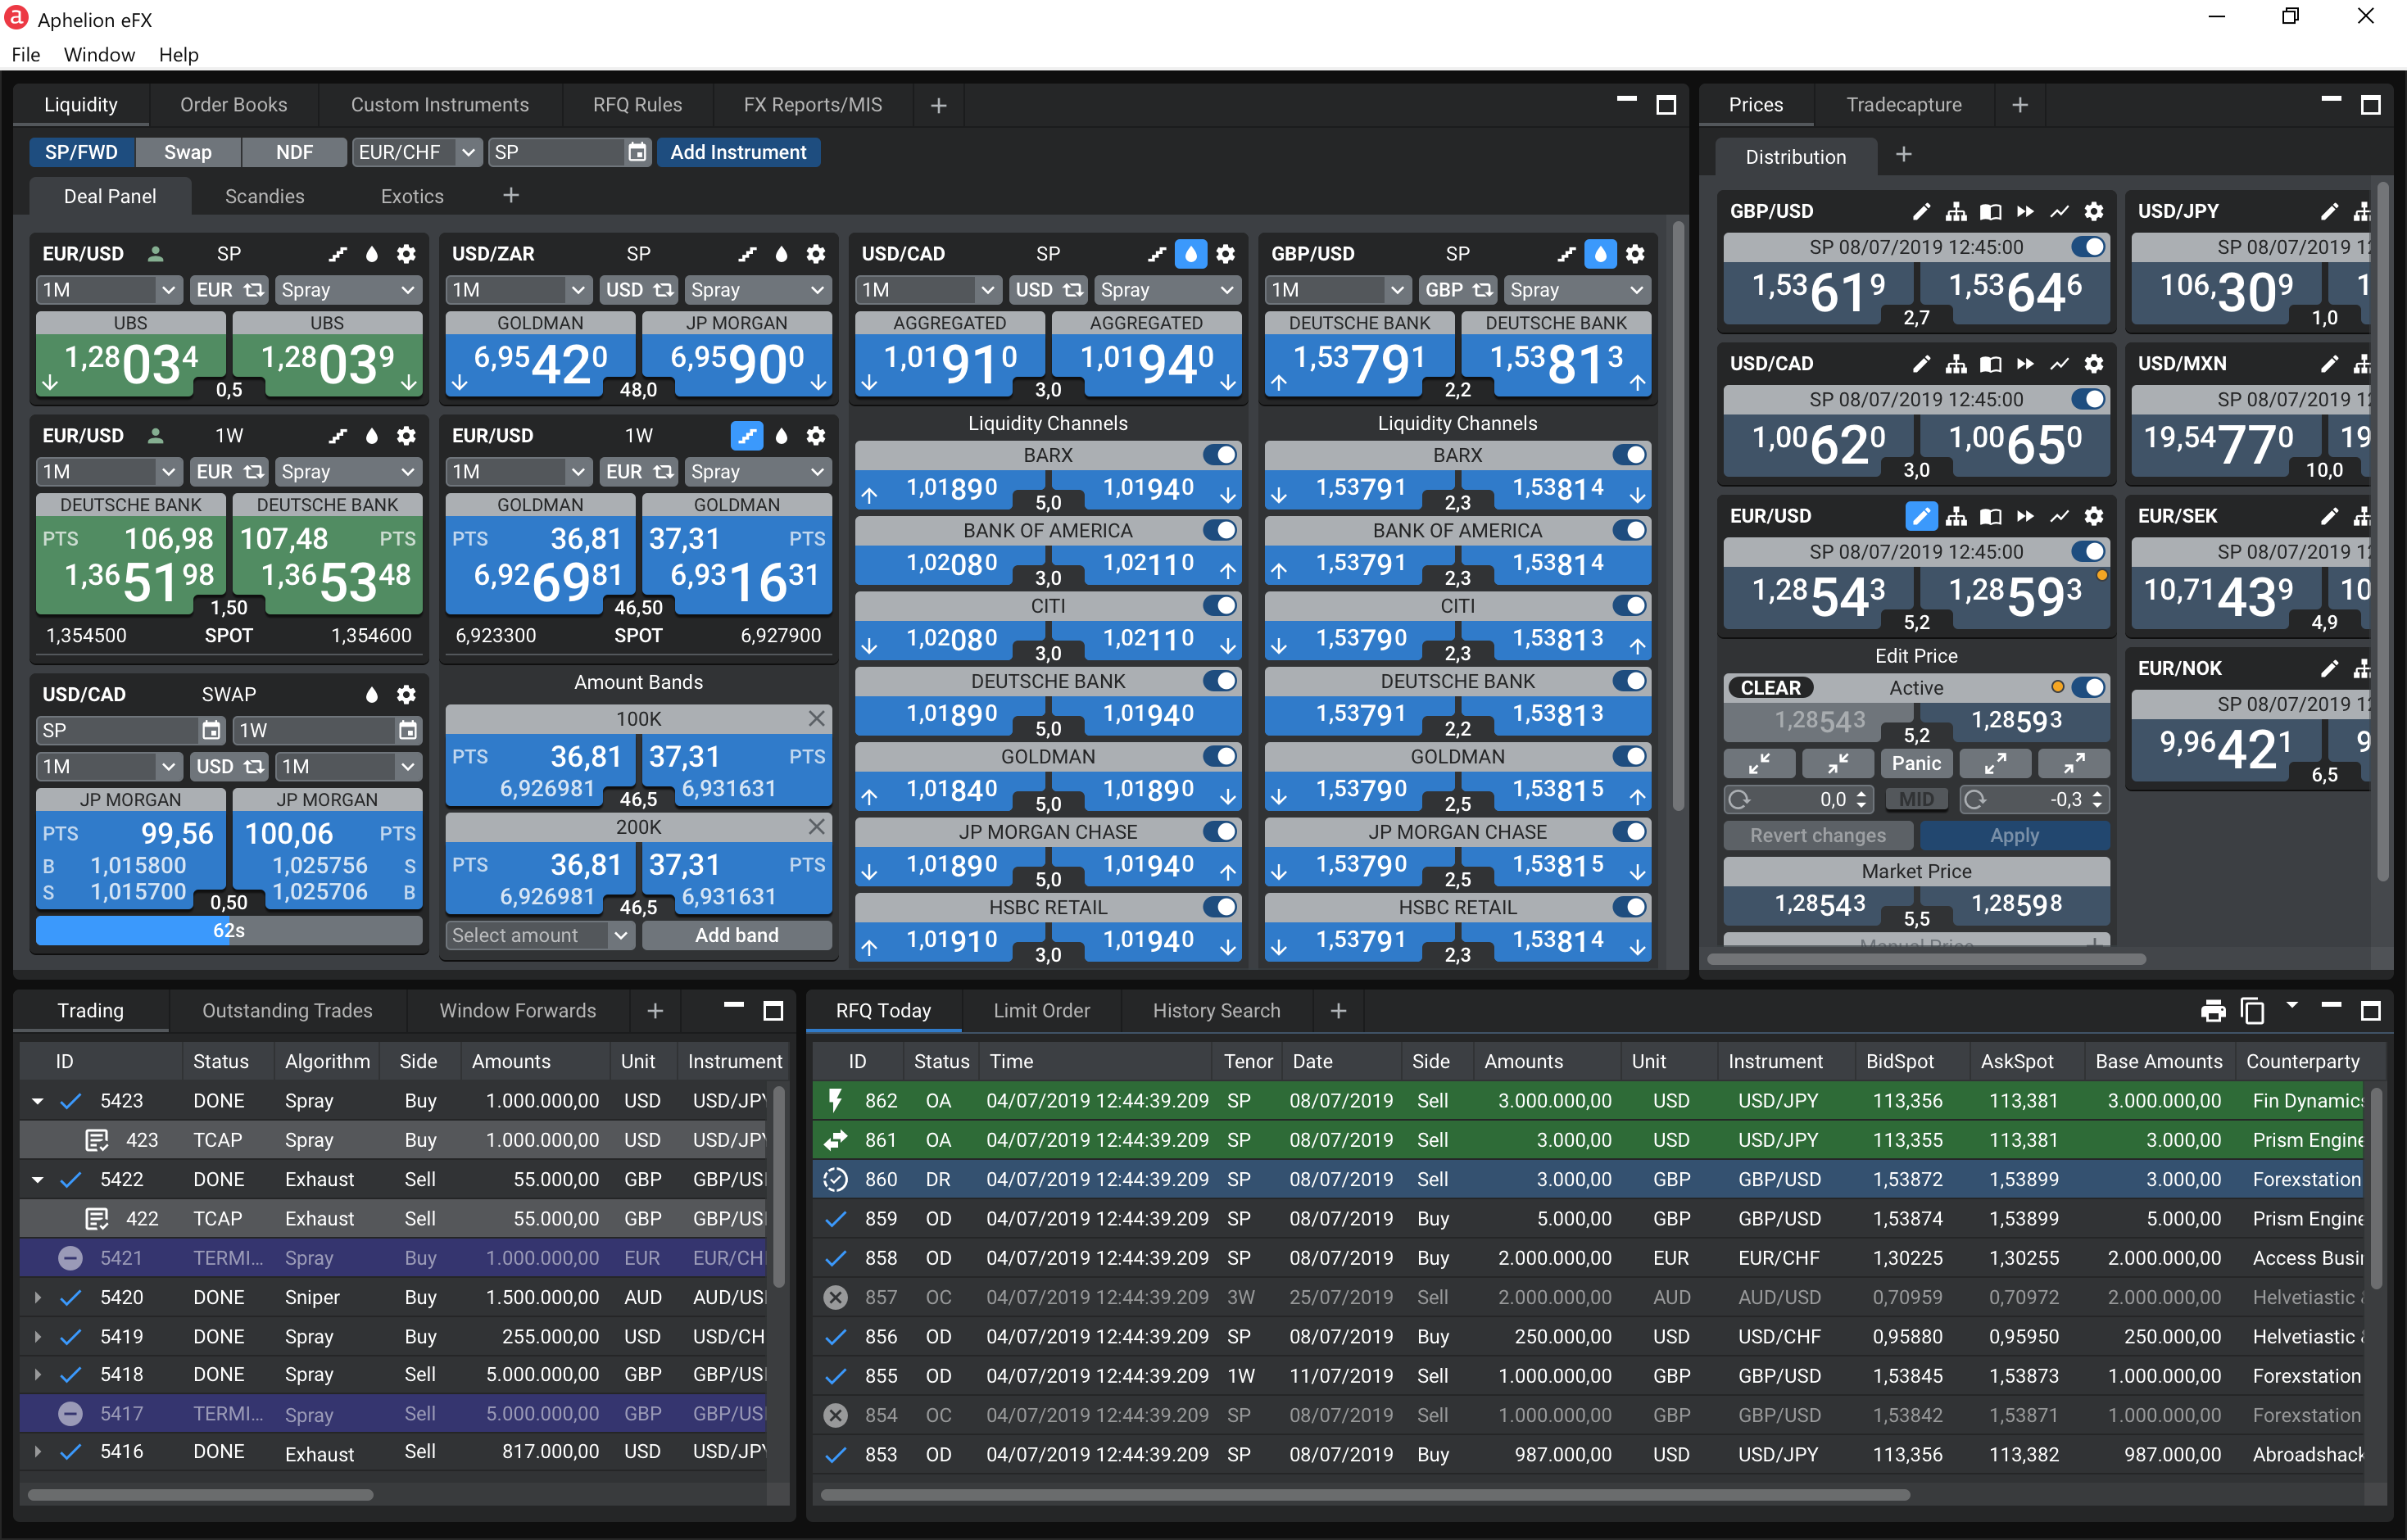Screen dimensions: 2407x1540
Task: Expand trade row 5420
Action: click(x=38, y=1298)
